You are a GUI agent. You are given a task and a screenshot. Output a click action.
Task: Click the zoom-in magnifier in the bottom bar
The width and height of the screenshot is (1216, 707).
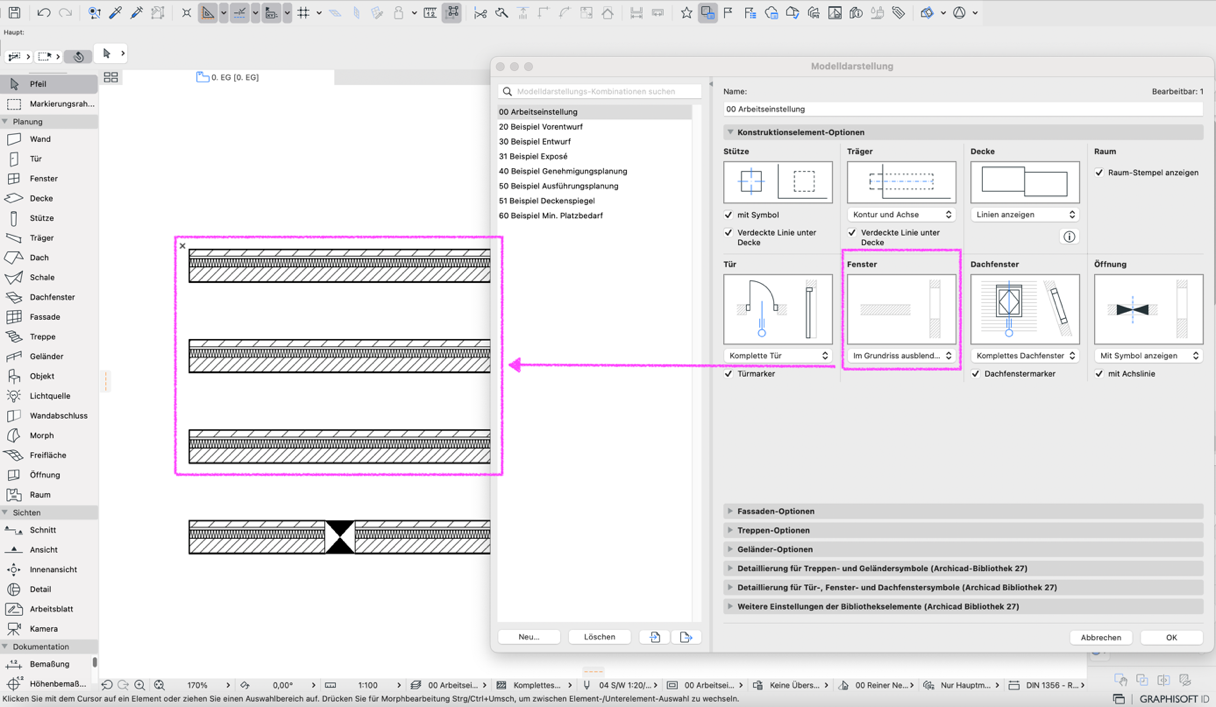coord(140,685)
